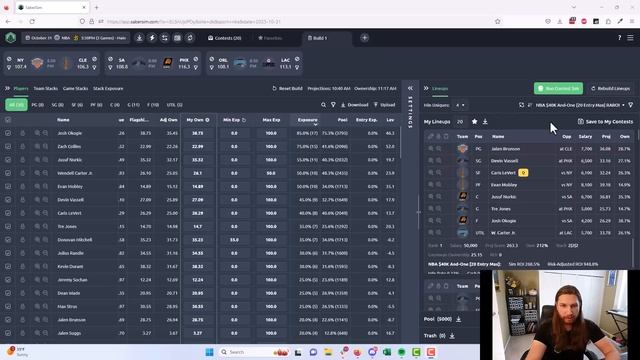Download the Pool lineups
640x360 pixels.
click(458, 319)
